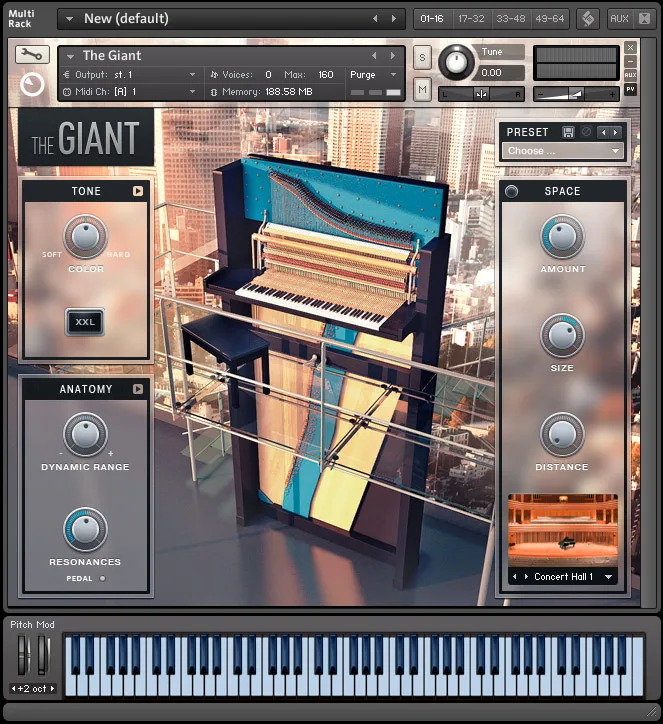
Task: Switch to rack page 01-16
Action: click(432, 18)
